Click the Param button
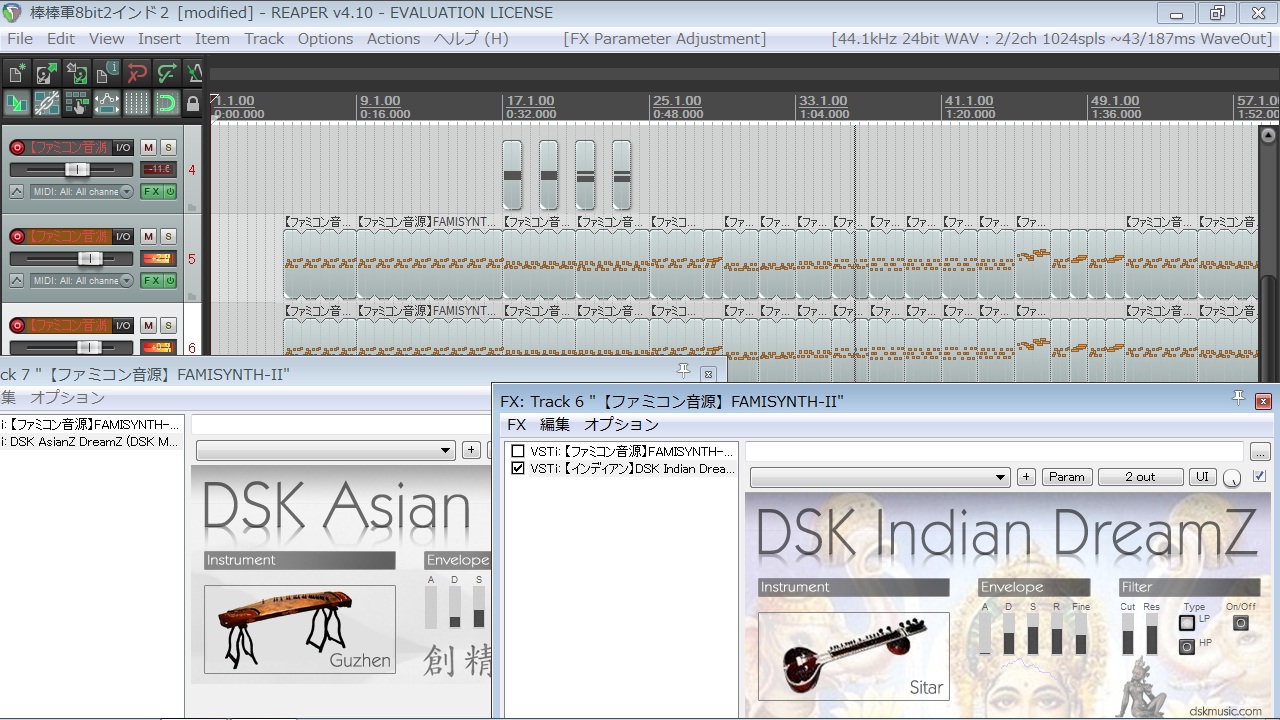The height and width of the screenshot is (720, 1280). pyautogui.click(x=1066, y=477)
